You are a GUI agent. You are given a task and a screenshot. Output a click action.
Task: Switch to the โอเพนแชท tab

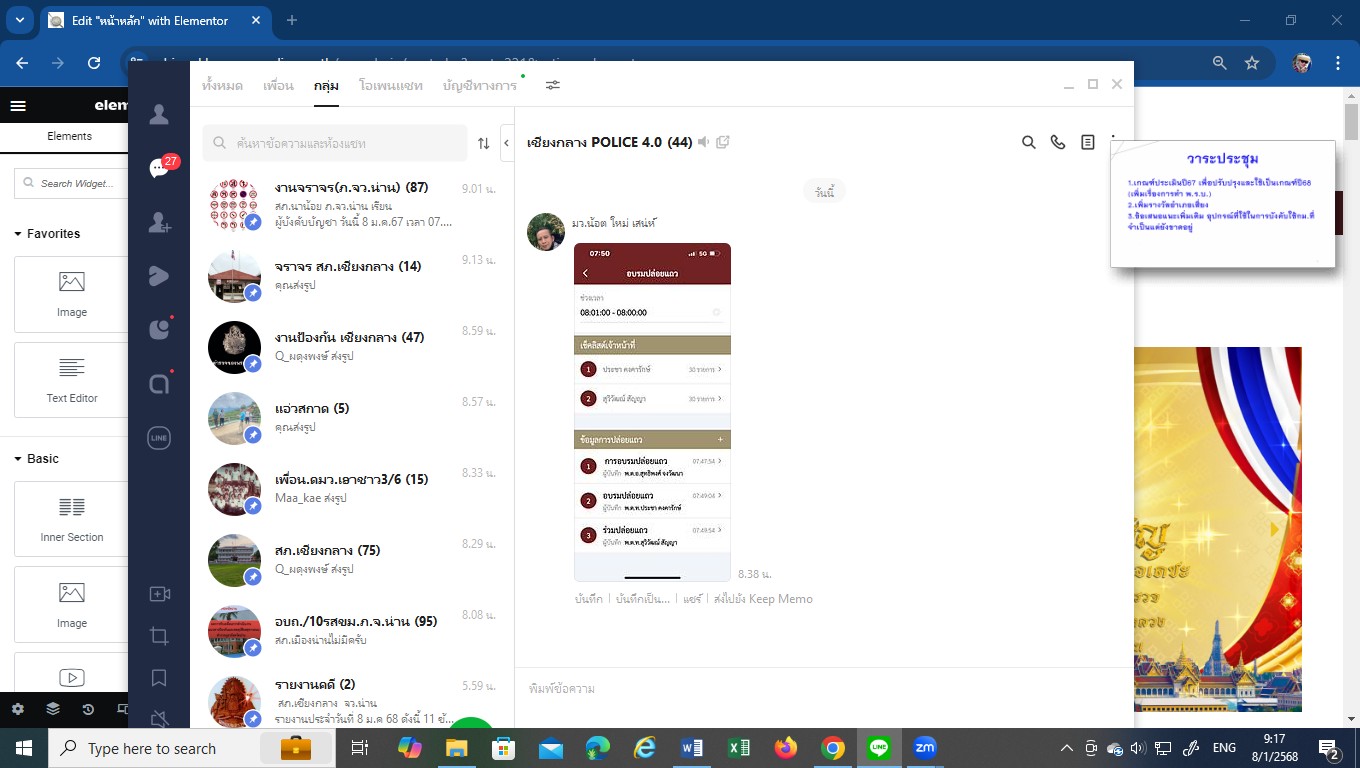(x=390, y=85)
